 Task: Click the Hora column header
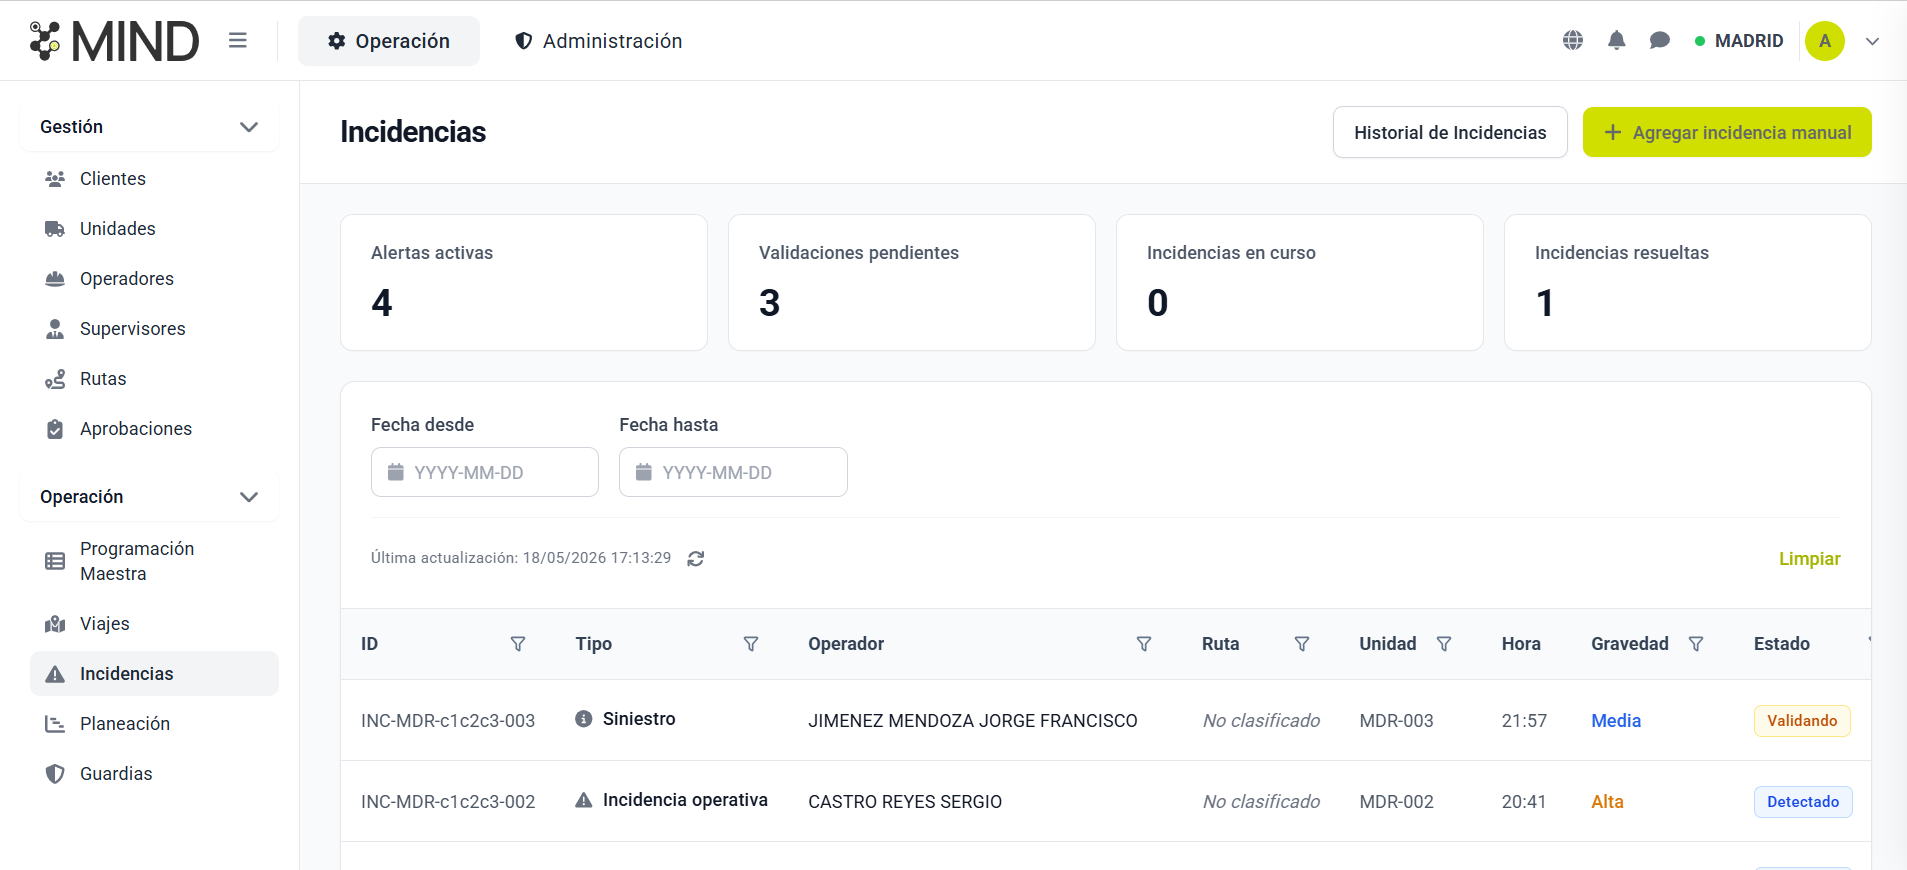point(1521,644)
